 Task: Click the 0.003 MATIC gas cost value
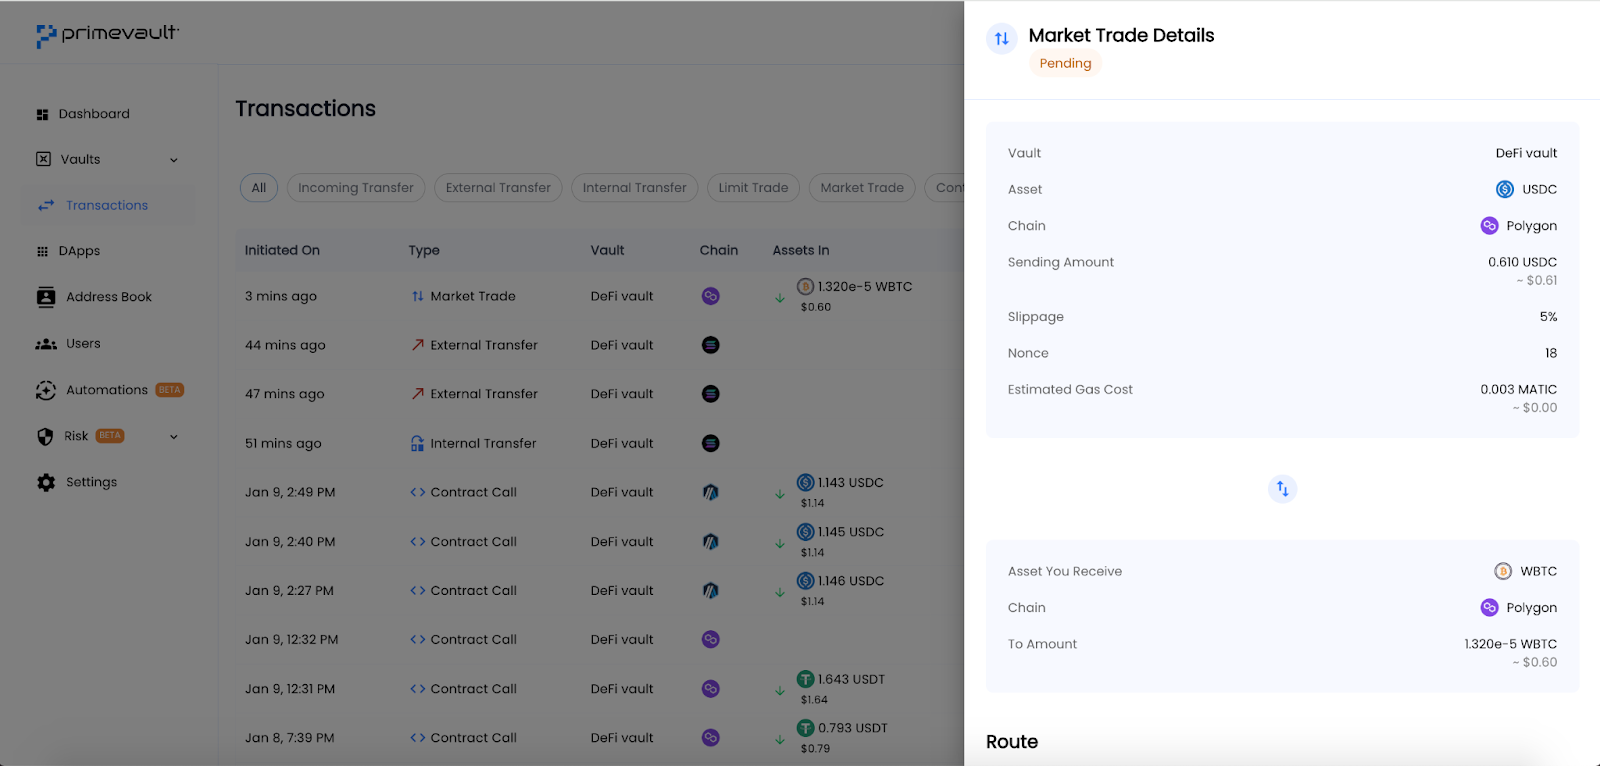pos(1518,389)
